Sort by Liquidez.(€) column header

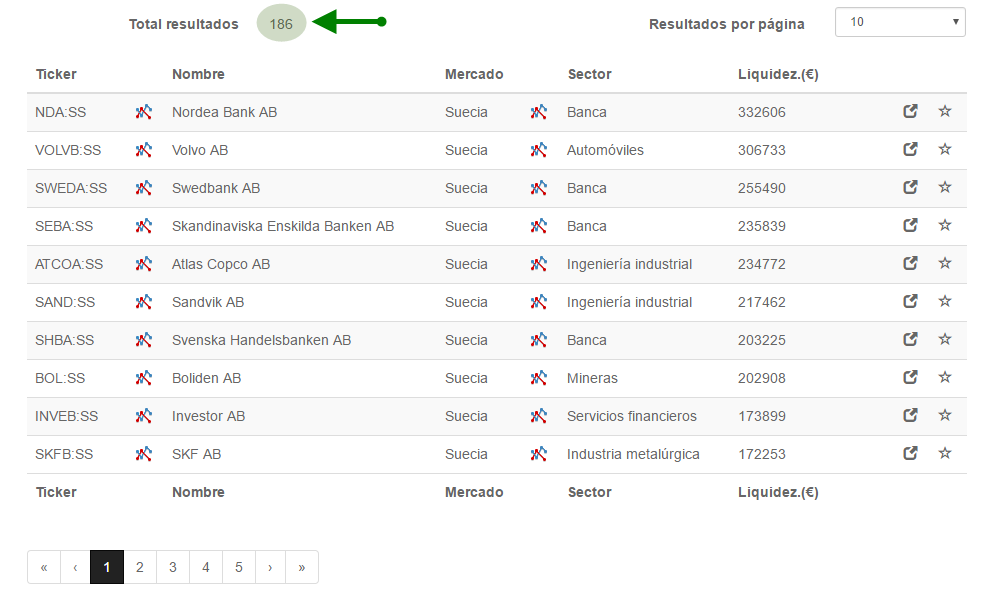(x=778, y=74)
